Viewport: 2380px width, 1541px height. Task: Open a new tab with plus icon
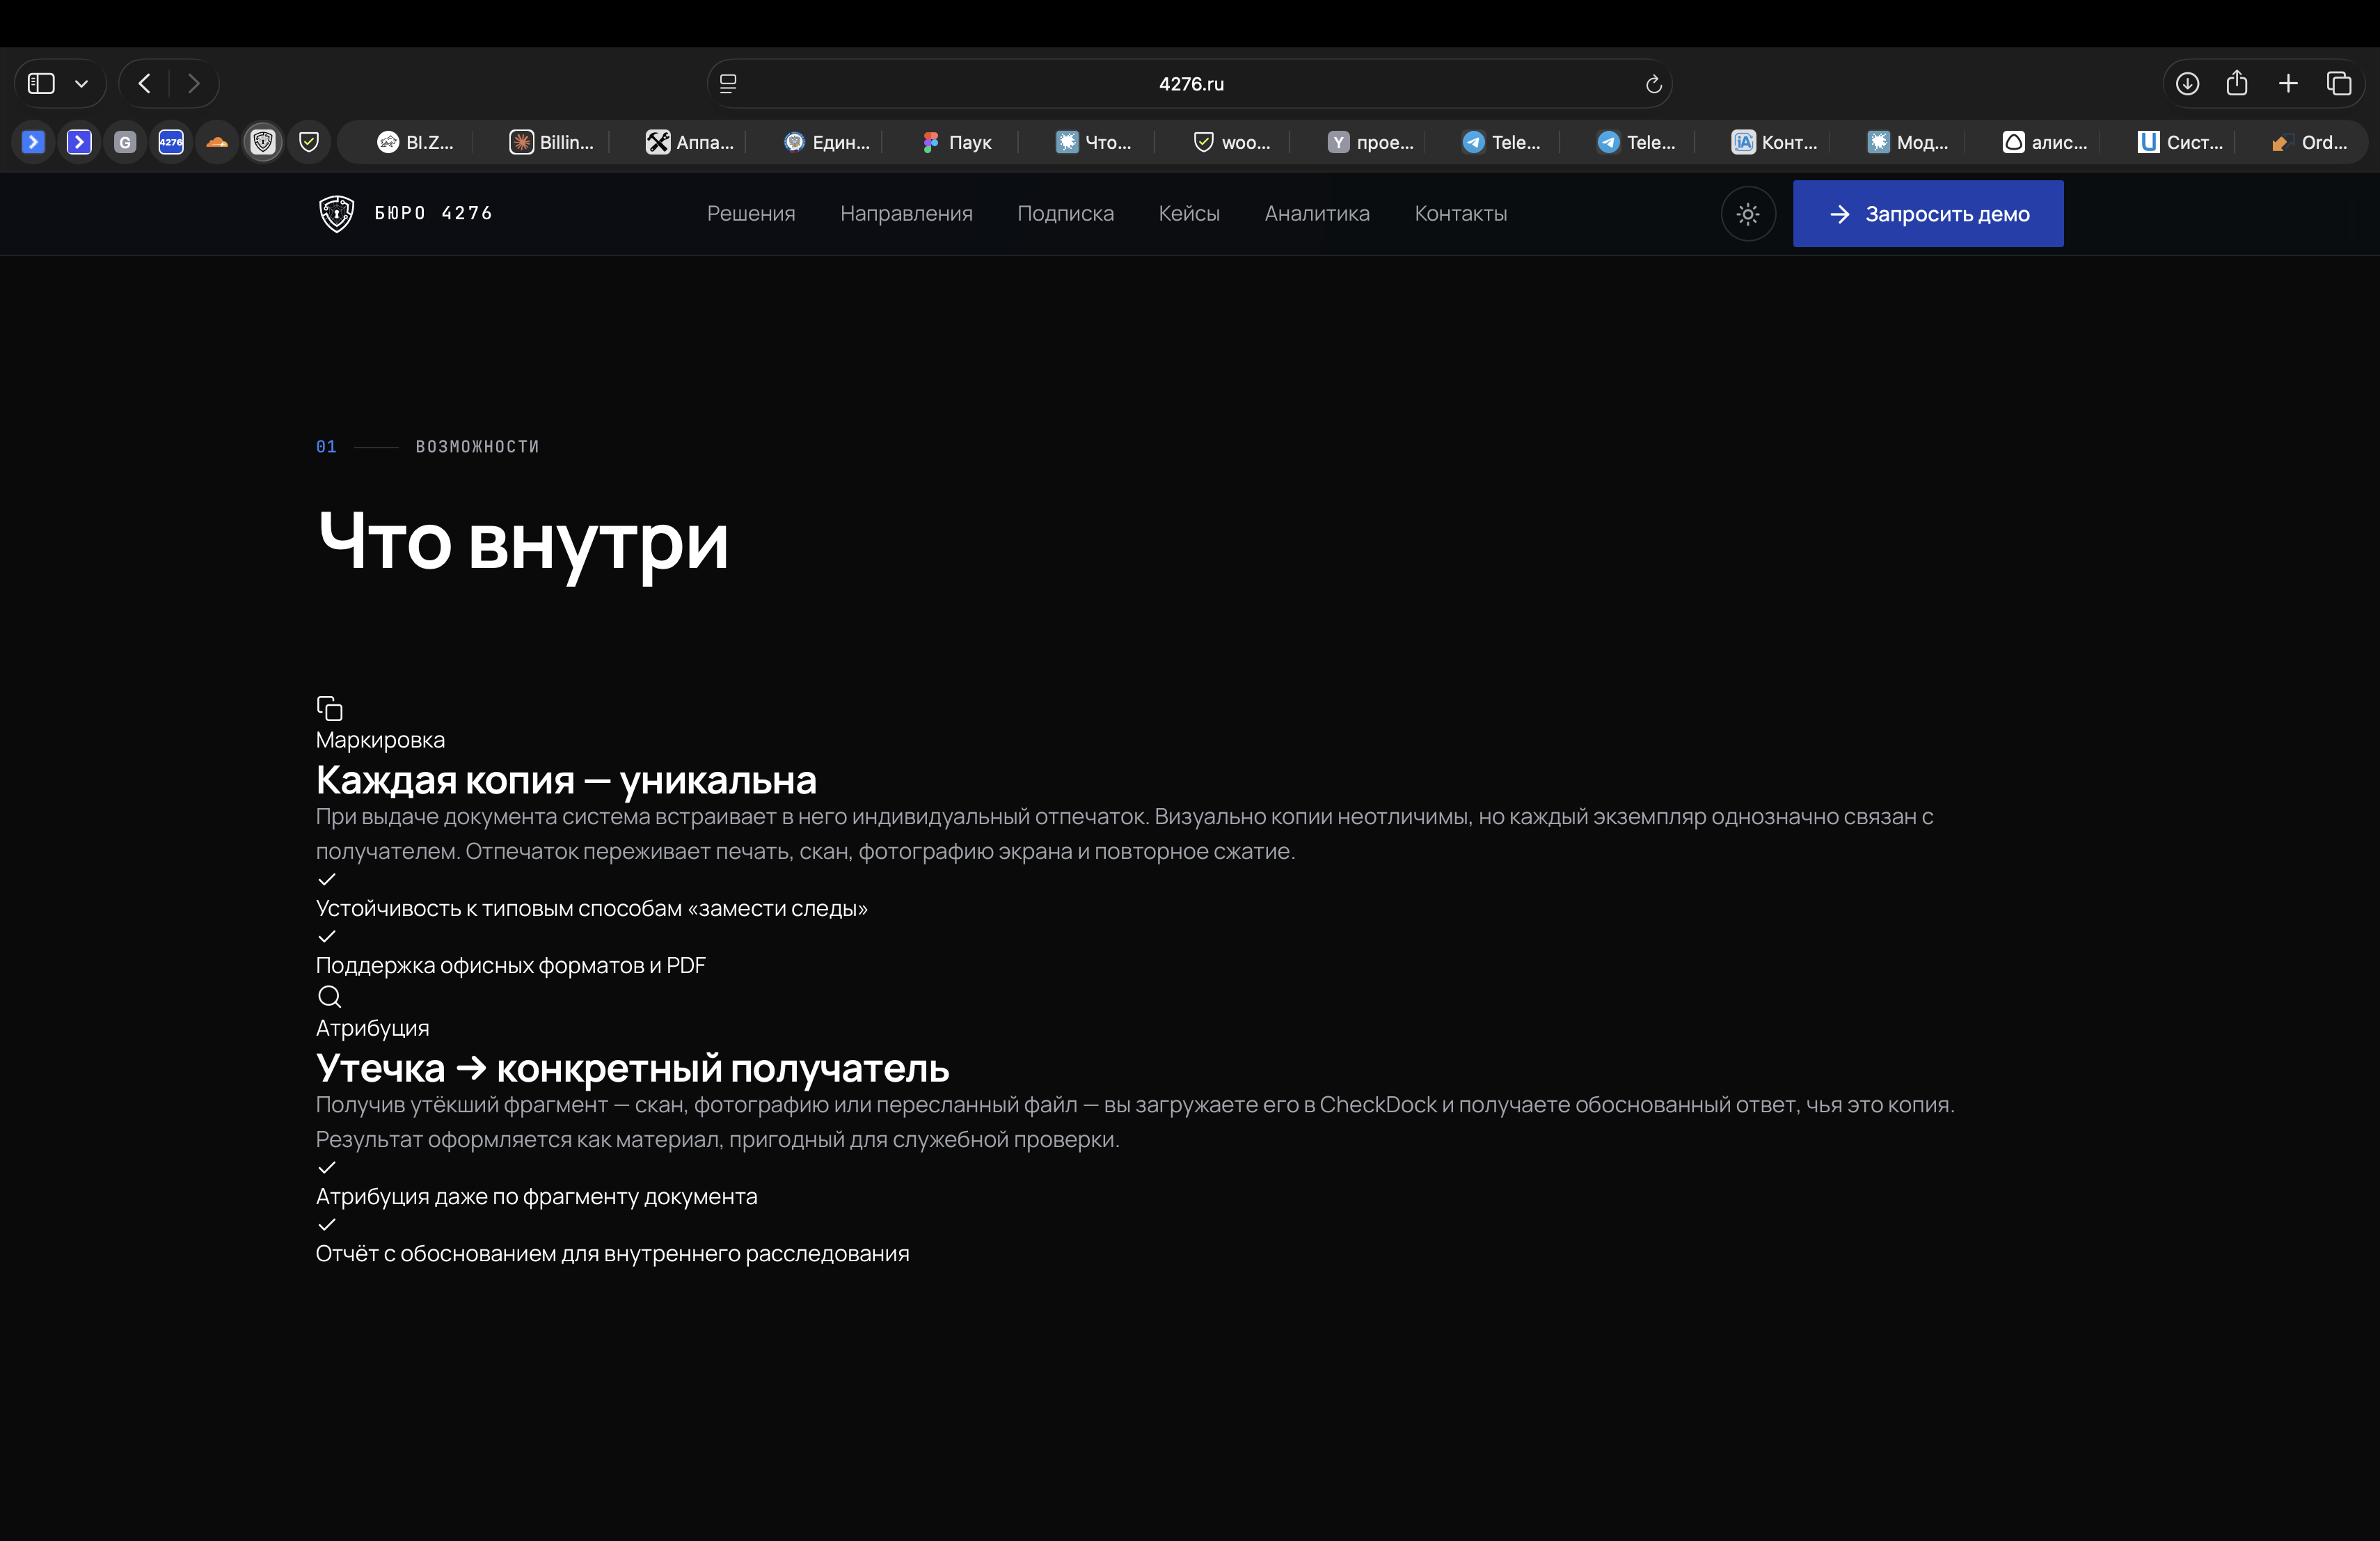tap(2288, 84)
